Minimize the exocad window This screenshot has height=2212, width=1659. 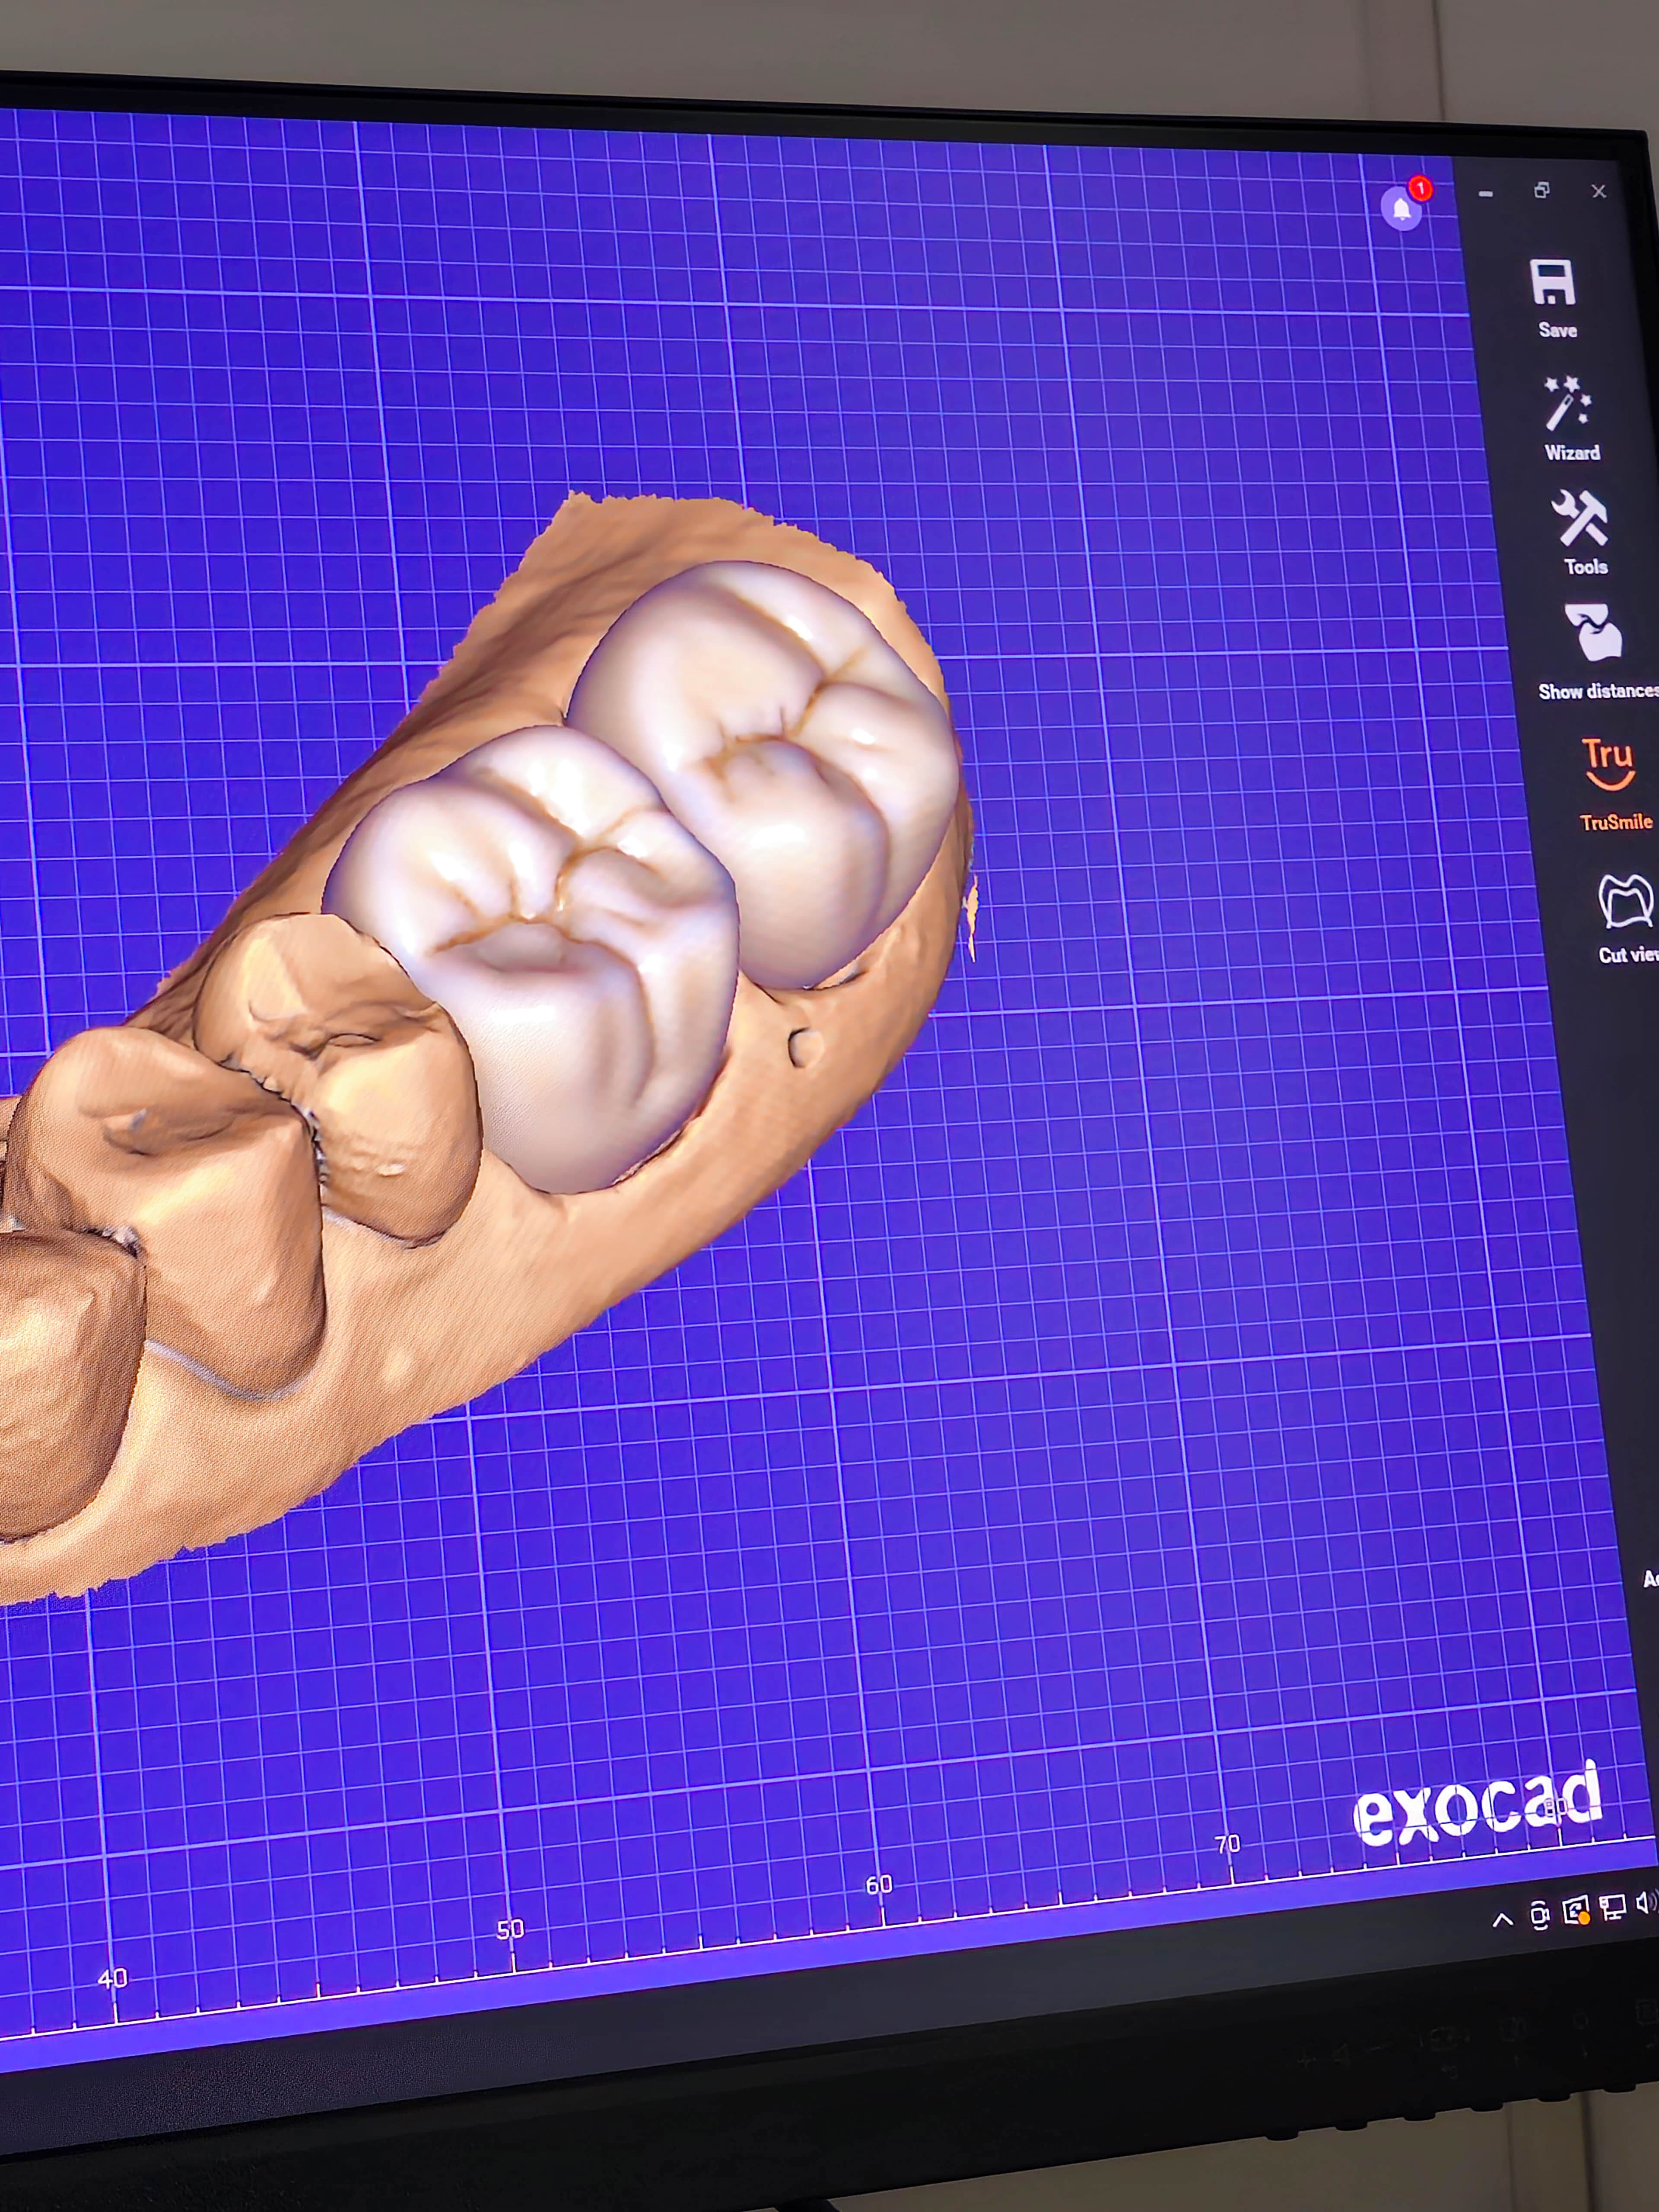pyautogui.click(x=1486, y=194)
